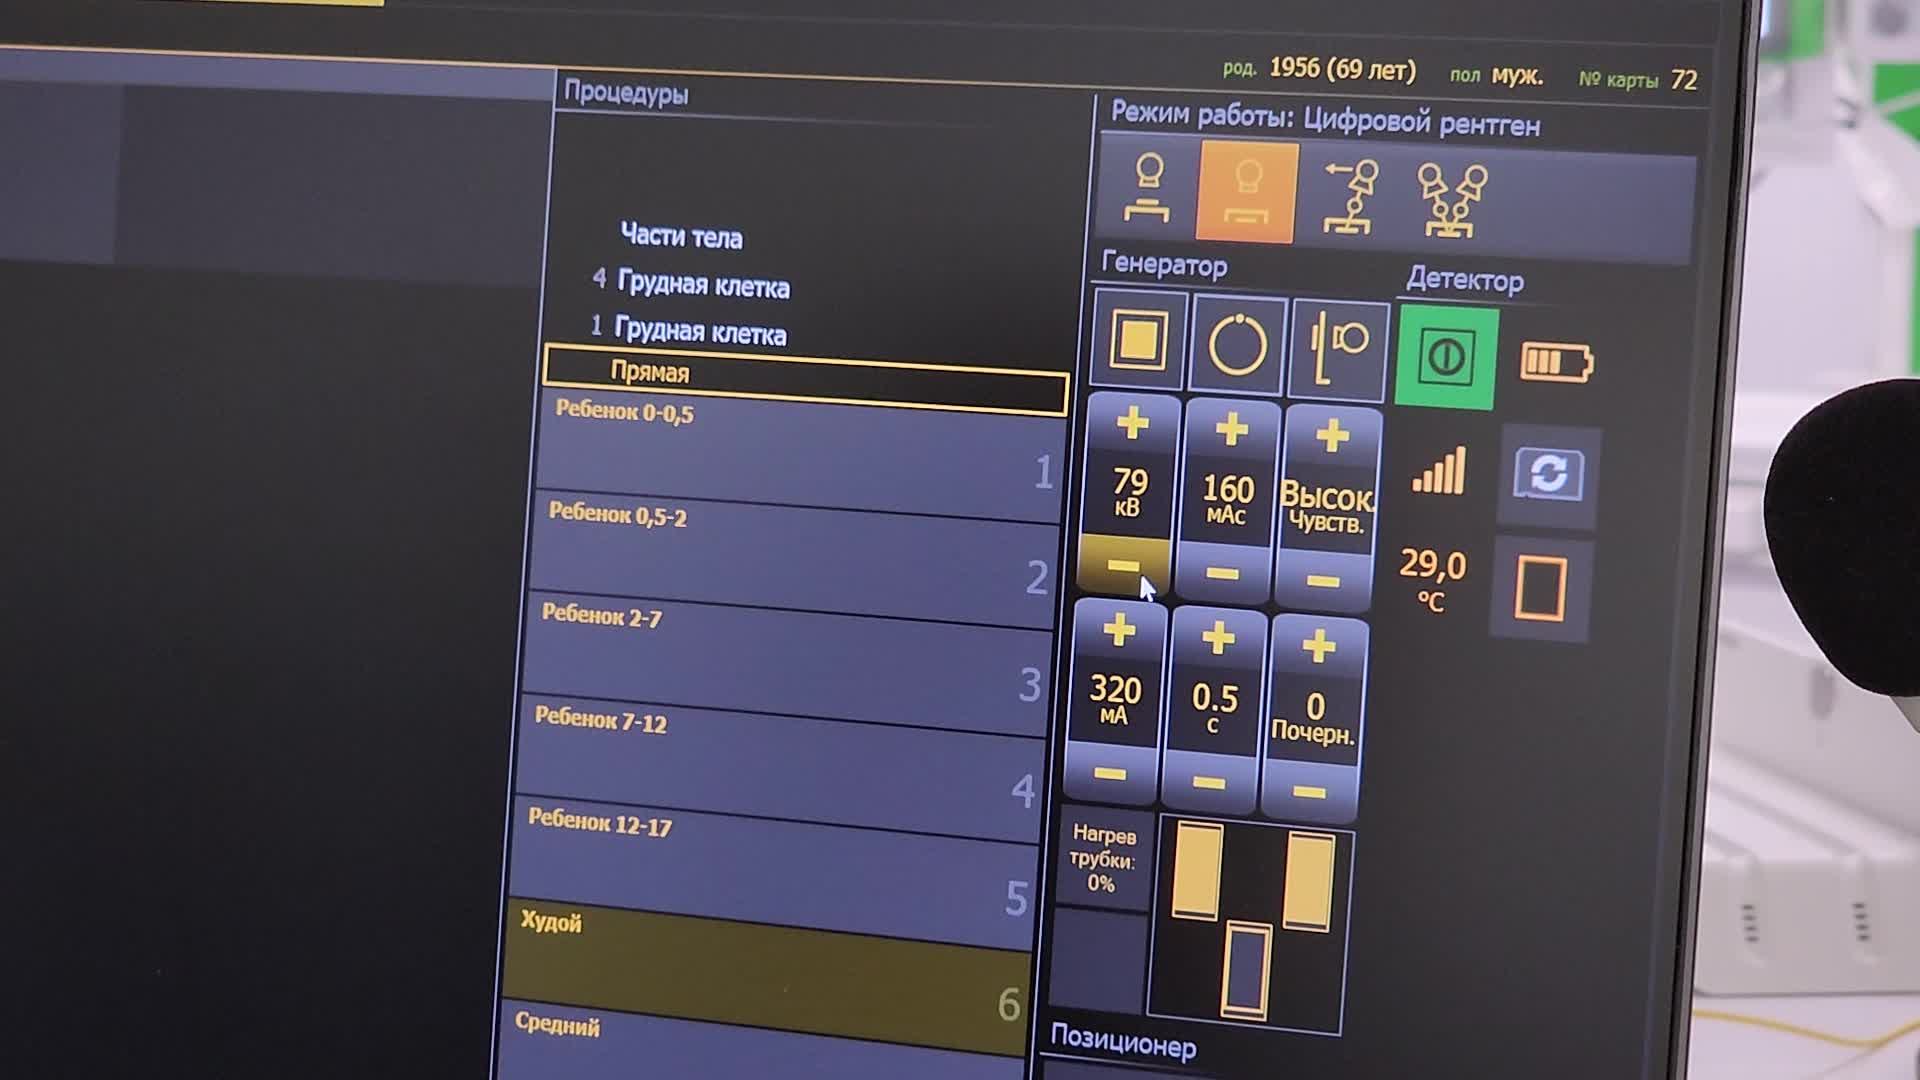The height and width of the screenshot is (1080, 1920).
Task: Click the square focus icon under Генератор
Action: coord(1139,341)
